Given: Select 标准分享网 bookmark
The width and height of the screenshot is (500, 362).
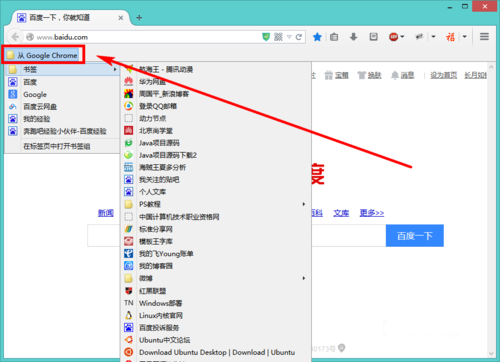Looking at the screenshot, I should tap(216, 229).
